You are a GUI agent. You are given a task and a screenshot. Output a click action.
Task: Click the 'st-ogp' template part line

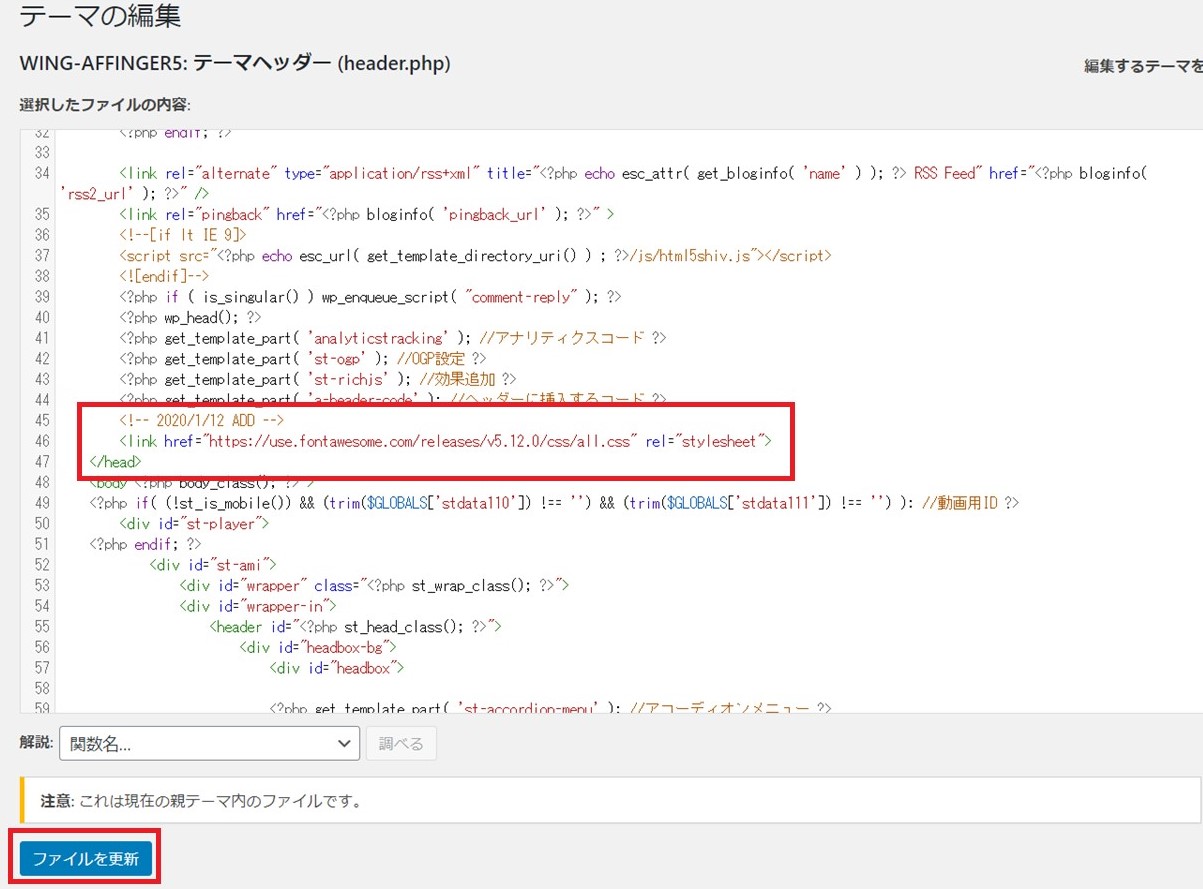pyautogui.click(x=302, y=358)
